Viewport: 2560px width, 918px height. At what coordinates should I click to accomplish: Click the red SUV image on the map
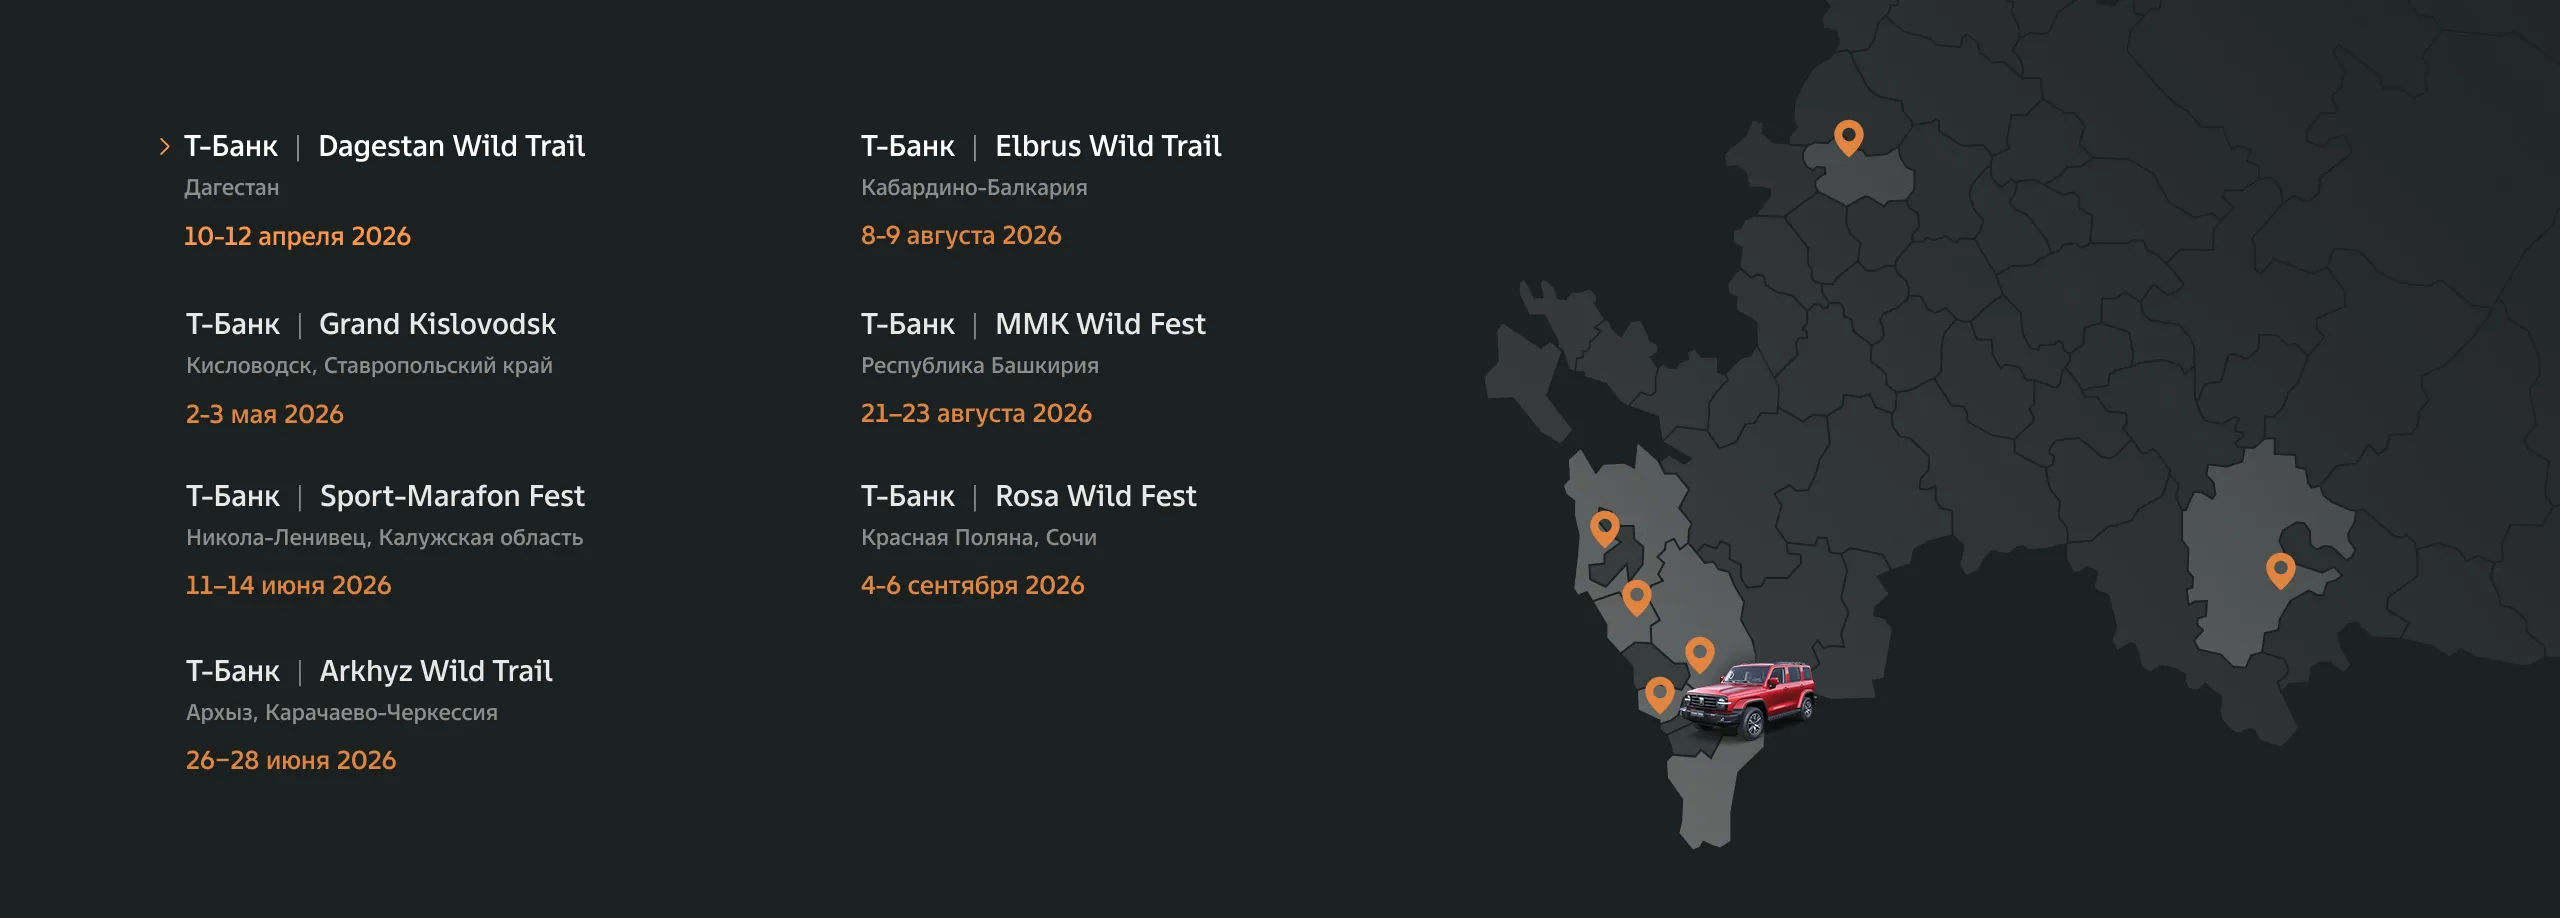1748,699
